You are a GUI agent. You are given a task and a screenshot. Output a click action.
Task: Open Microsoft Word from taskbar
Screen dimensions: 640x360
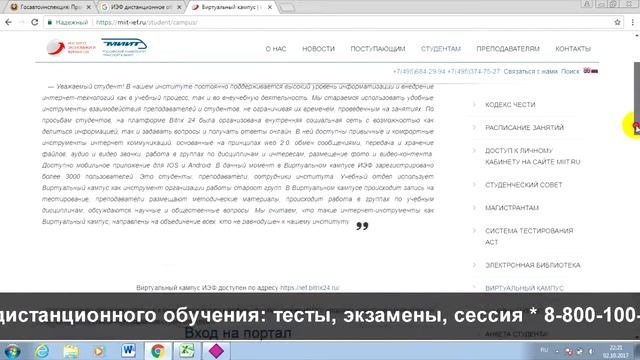pos(128,351)
